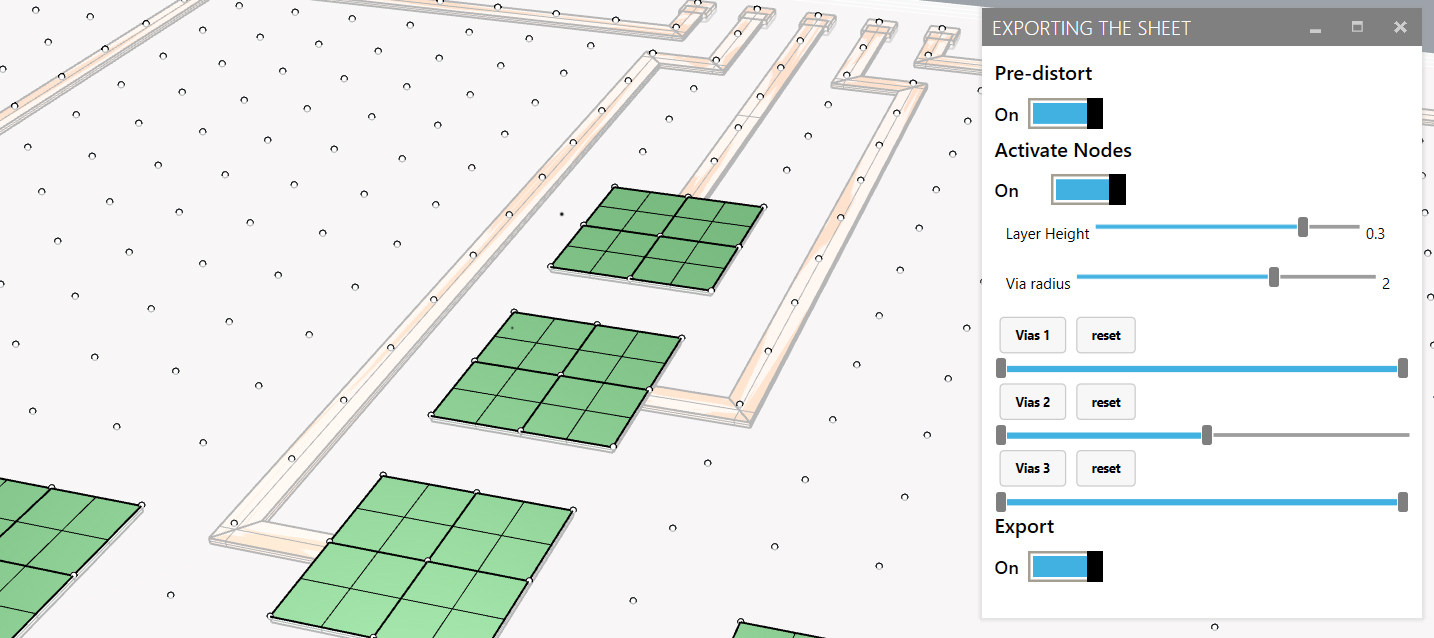This screenshot has height=638, width=1434.
Task: Click the Activate Nodes heading
Action: pos(1063,150)
